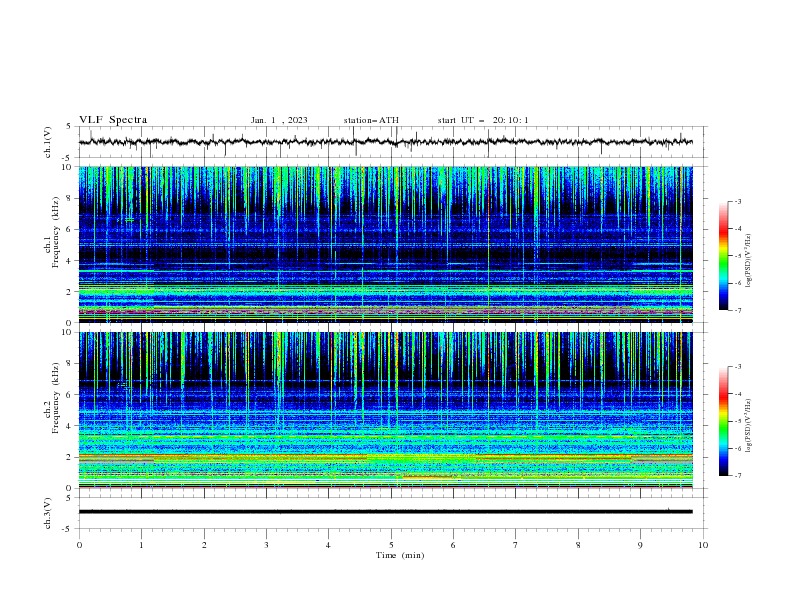
Task: Click time axis tick label "3"
Action: [x=266, y=545]
